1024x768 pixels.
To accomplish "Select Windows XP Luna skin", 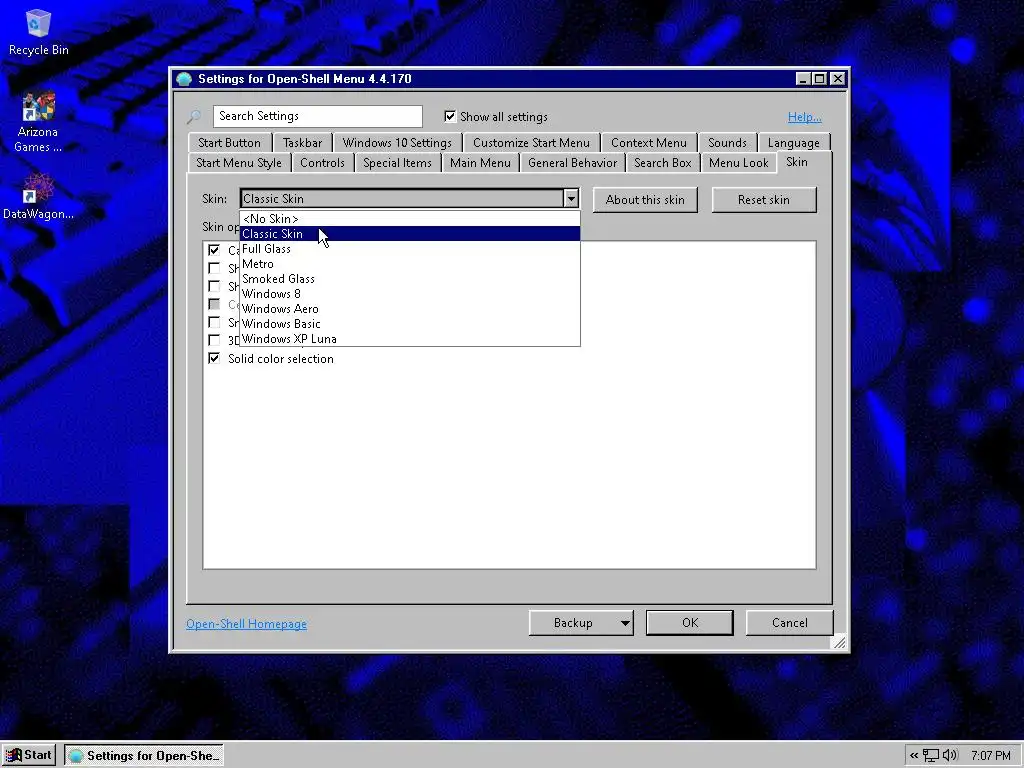I will [409, 339].
